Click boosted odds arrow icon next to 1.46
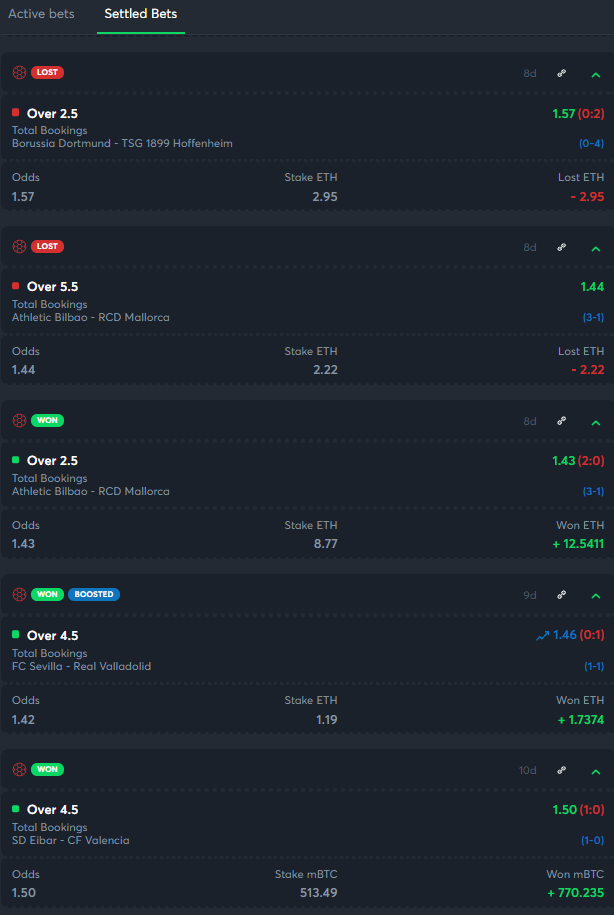Image resolution: width=614 pixels, height=915 pixels. coord(543,635)
